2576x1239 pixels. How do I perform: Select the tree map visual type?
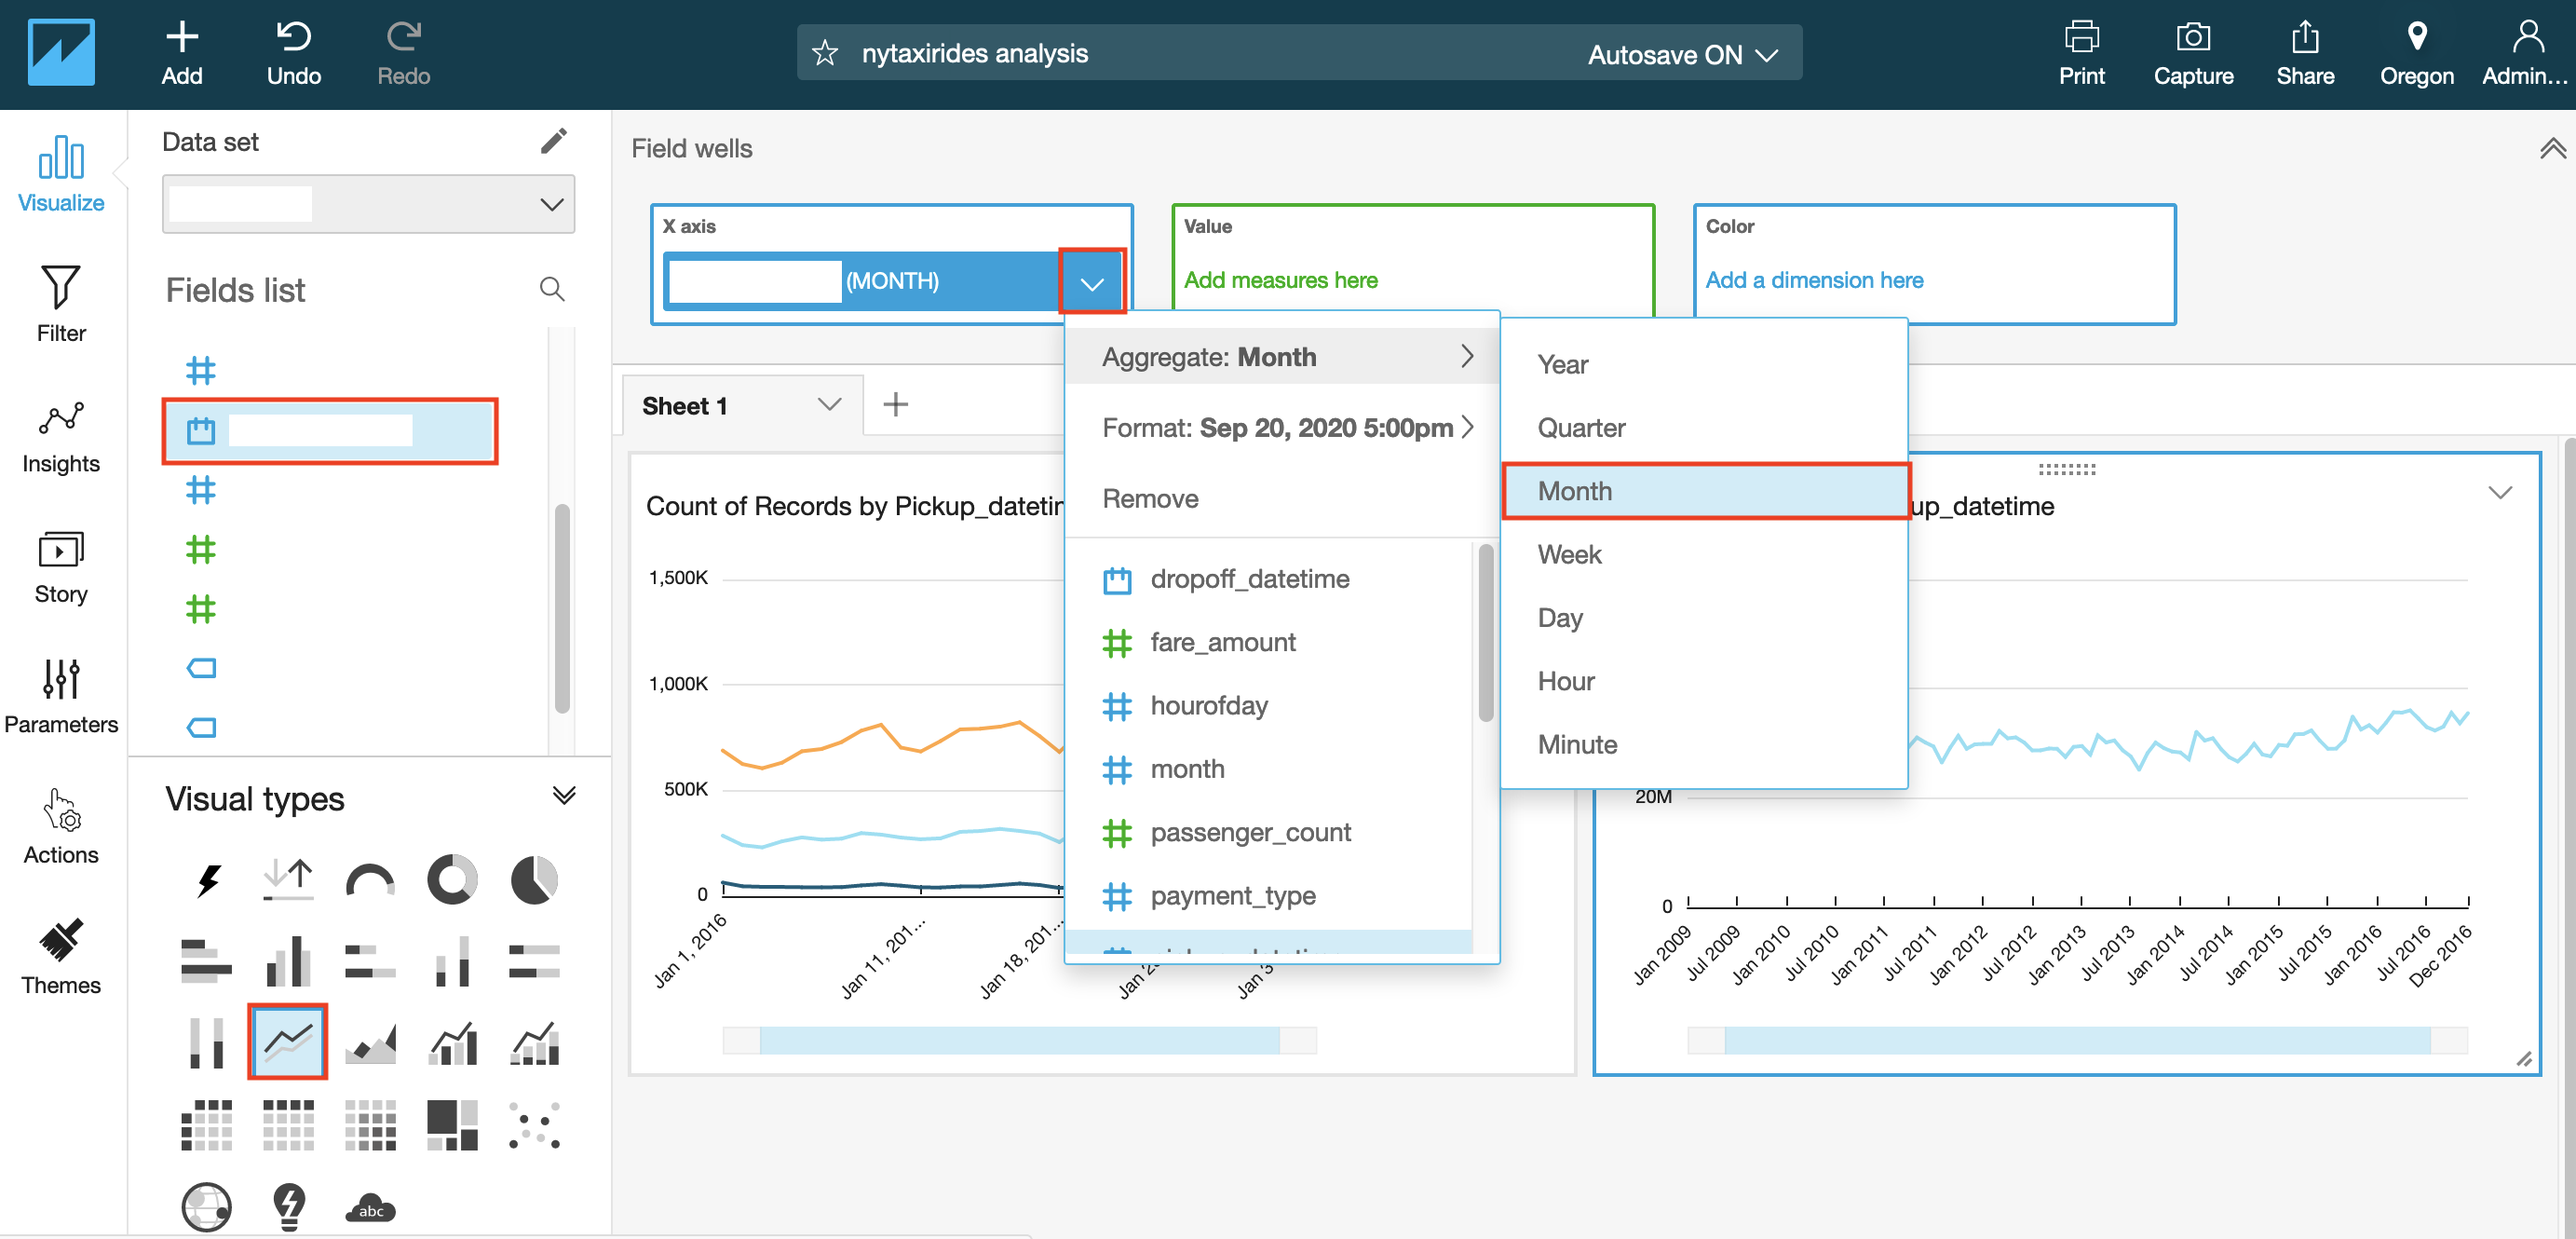452,1125
